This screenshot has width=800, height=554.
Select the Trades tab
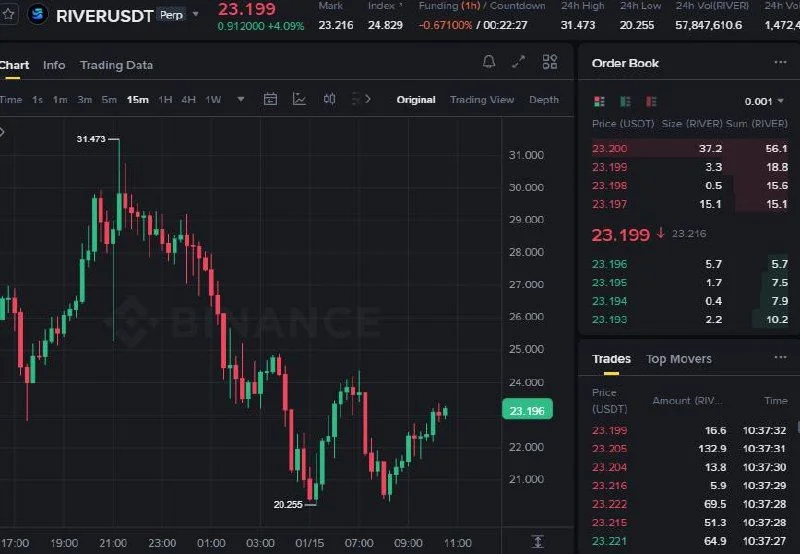click(611, 359)
